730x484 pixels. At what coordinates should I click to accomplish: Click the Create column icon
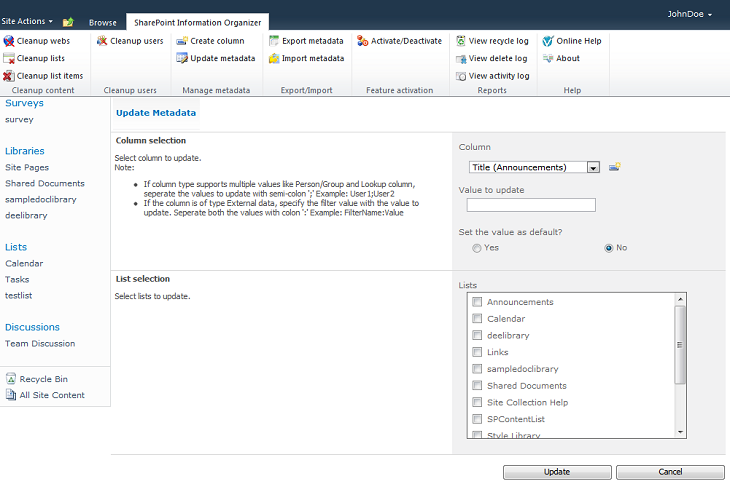click(182, 41)
